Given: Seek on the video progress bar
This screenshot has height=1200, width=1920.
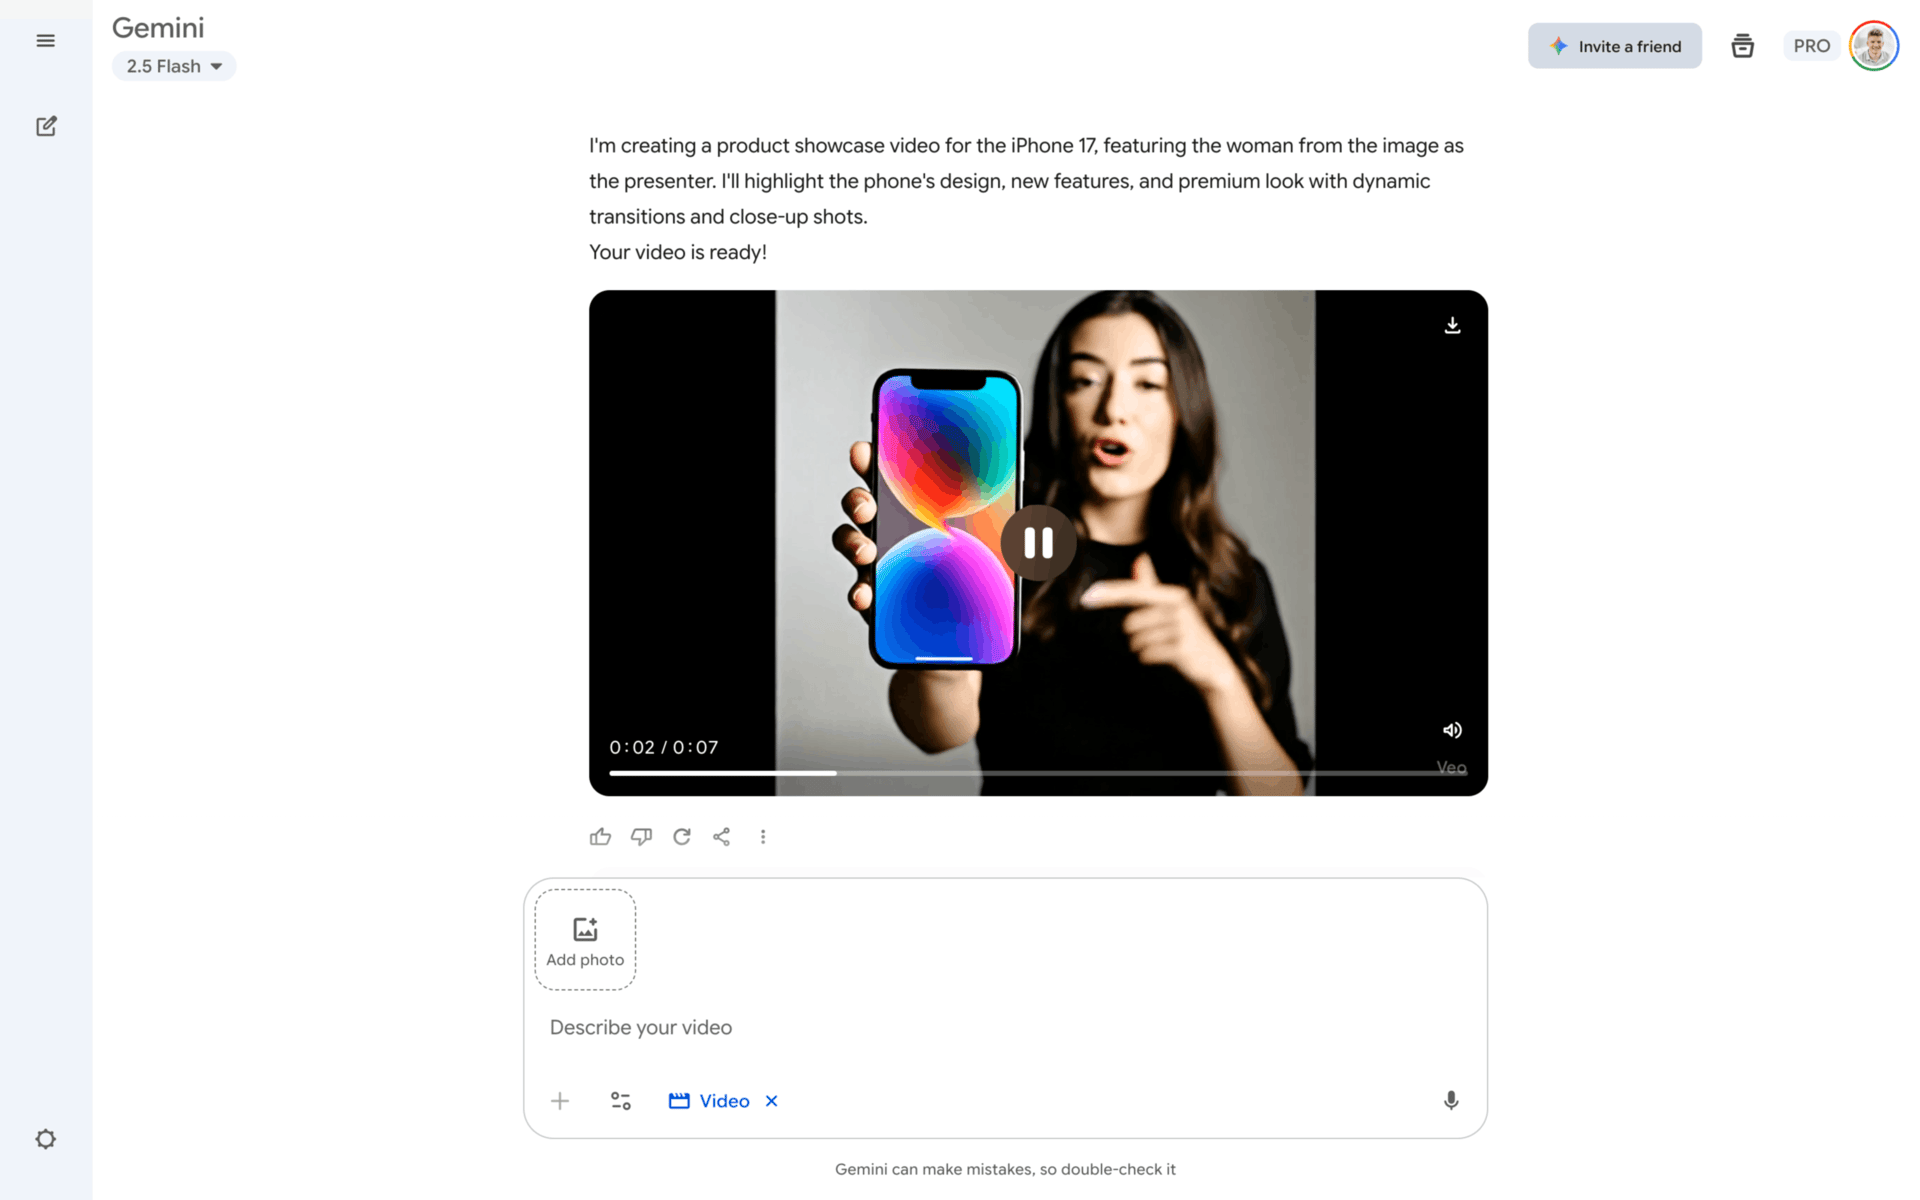Looking at the screenshot, I should [x=1037, y=773].
